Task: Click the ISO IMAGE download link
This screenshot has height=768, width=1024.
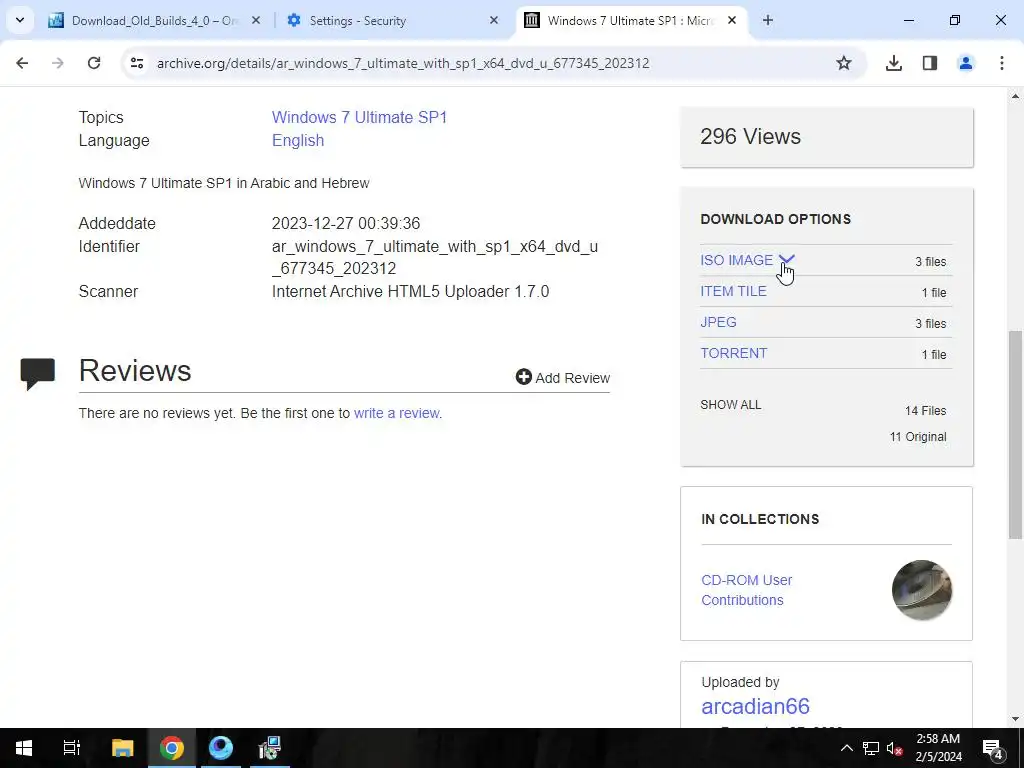Action: [737, 260]
